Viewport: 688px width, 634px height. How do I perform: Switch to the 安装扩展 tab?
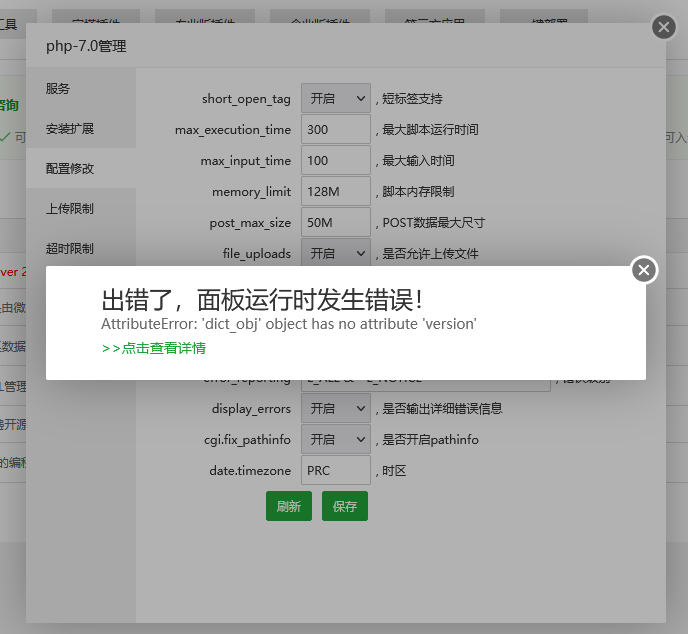click(81, 129)
